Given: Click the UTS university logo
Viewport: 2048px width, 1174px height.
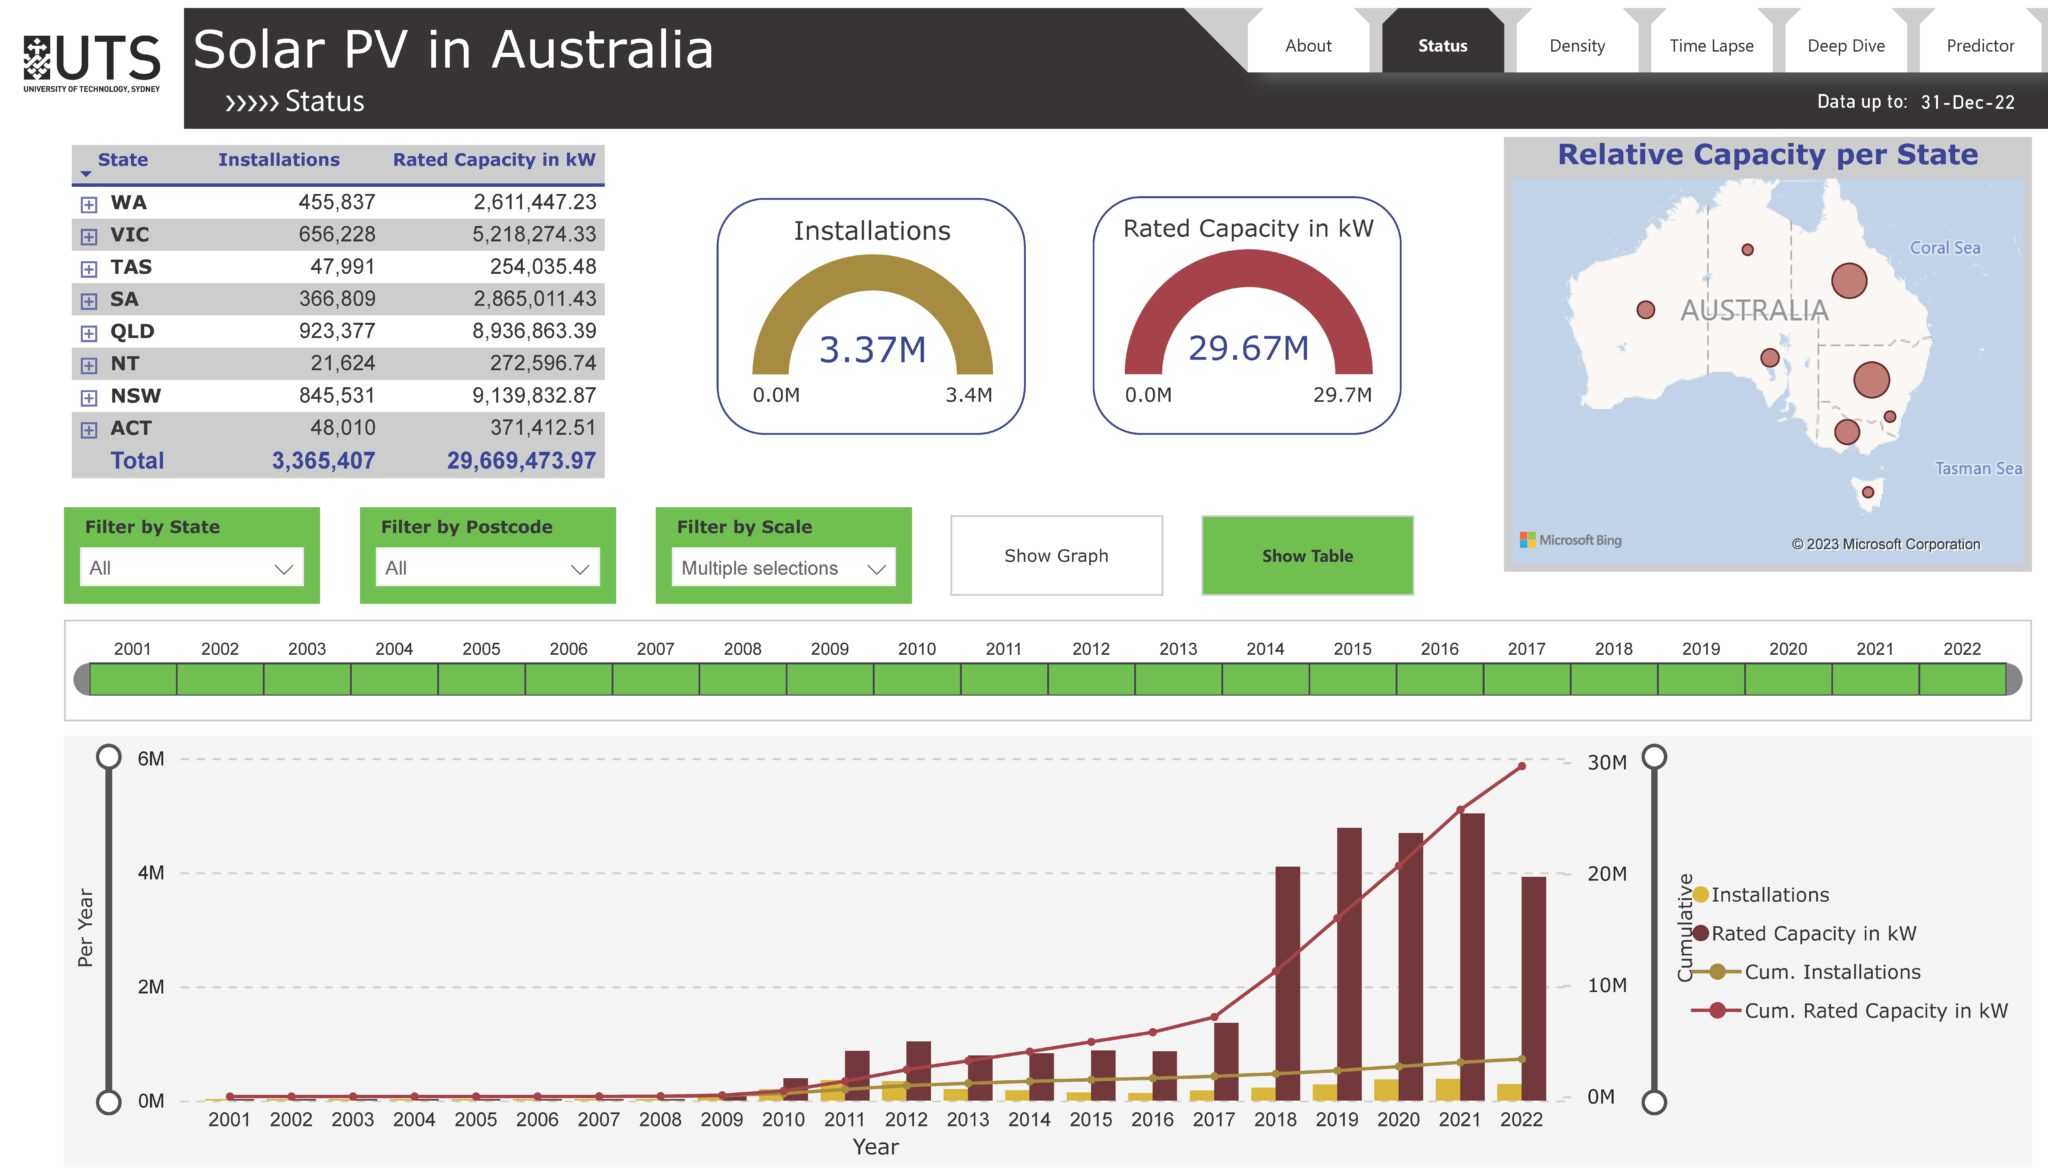Looking at the screenshot, I should tap(92, 64).
